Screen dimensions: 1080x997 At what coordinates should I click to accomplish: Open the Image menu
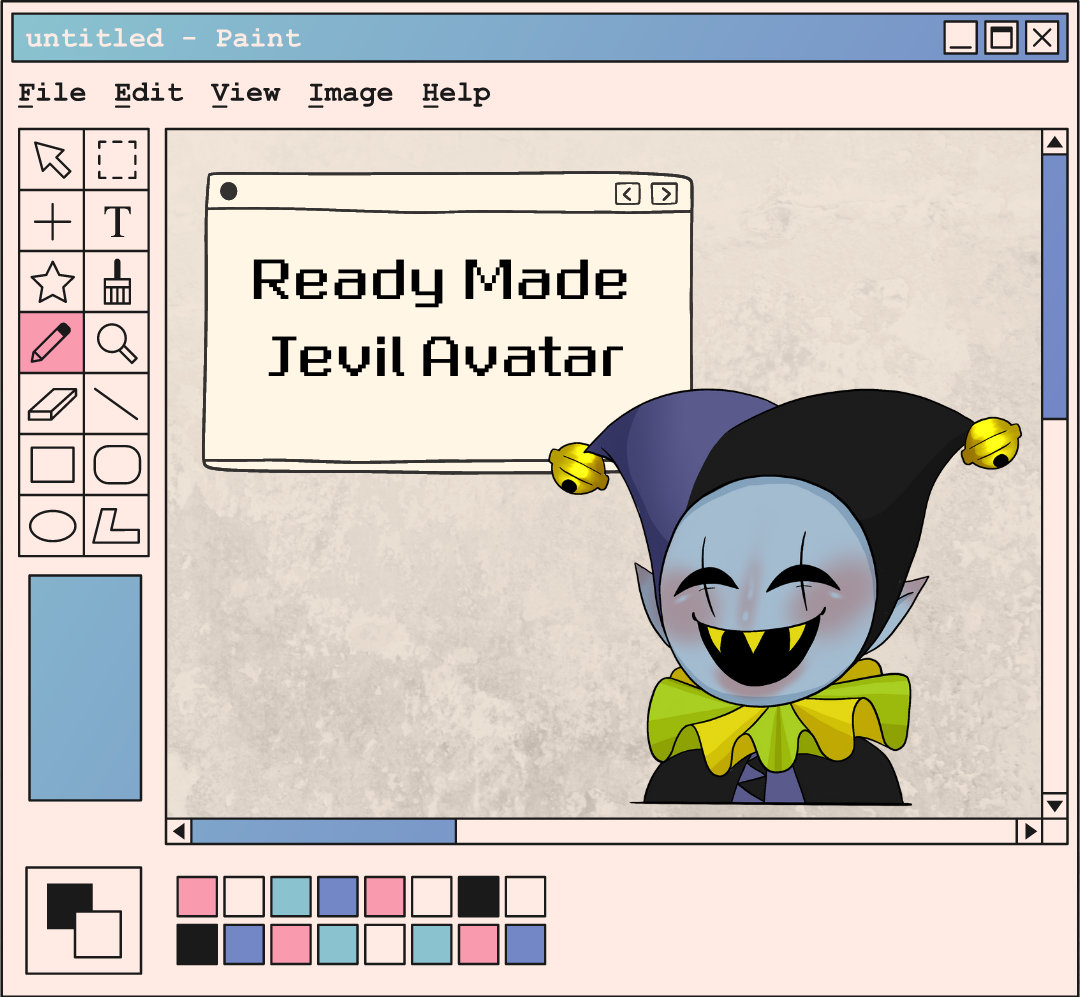(x=351, y=92)
